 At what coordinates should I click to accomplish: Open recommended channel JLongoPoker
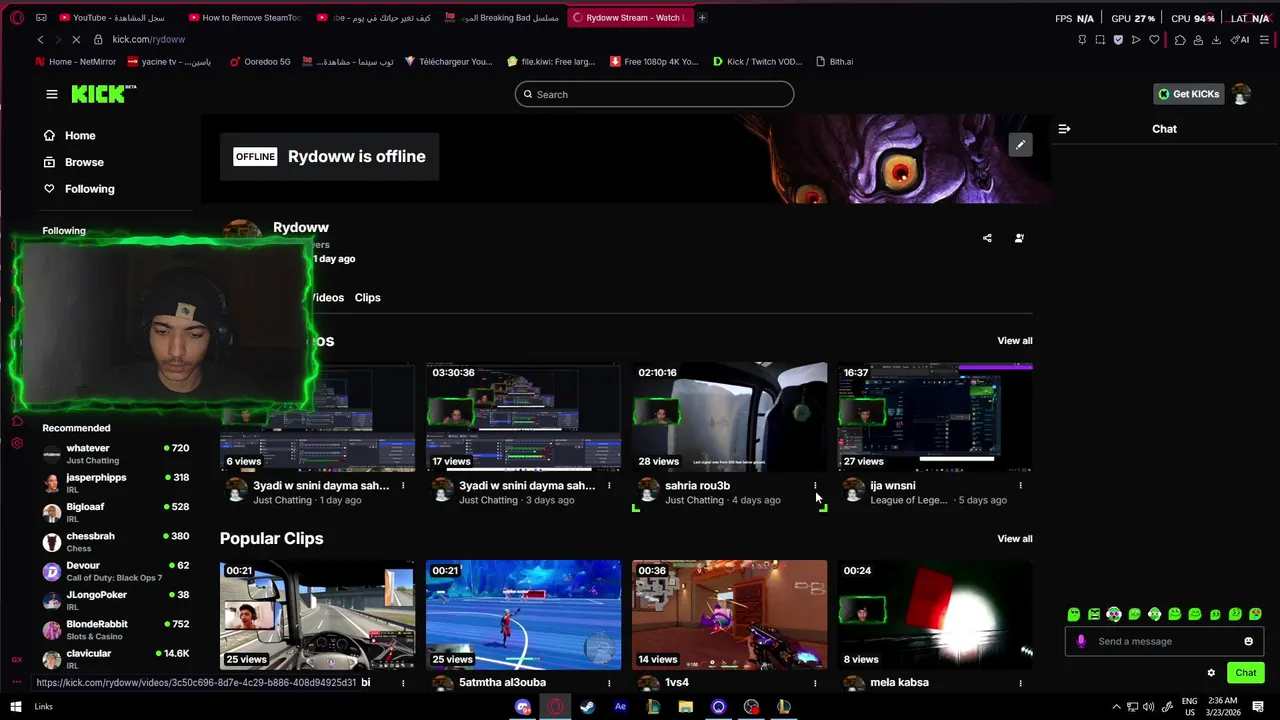[115, 600]
